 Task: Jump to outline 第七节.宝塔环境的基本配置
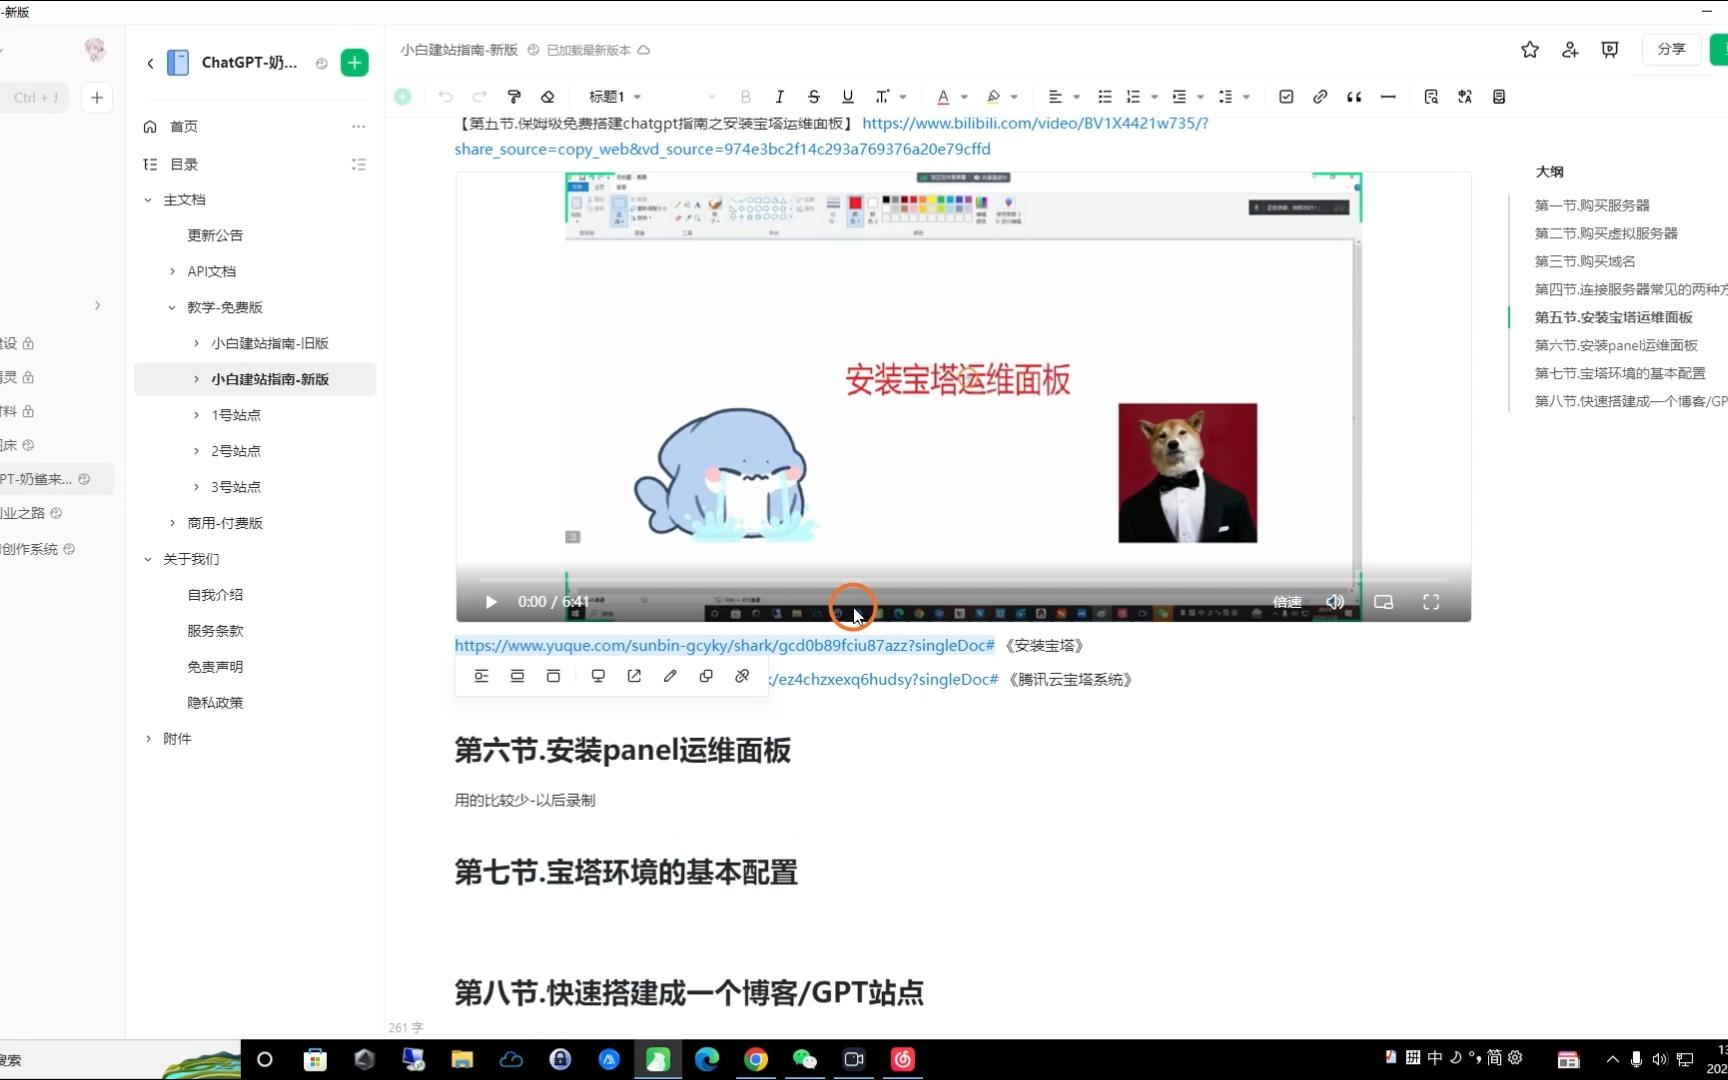pos(1620,374)
